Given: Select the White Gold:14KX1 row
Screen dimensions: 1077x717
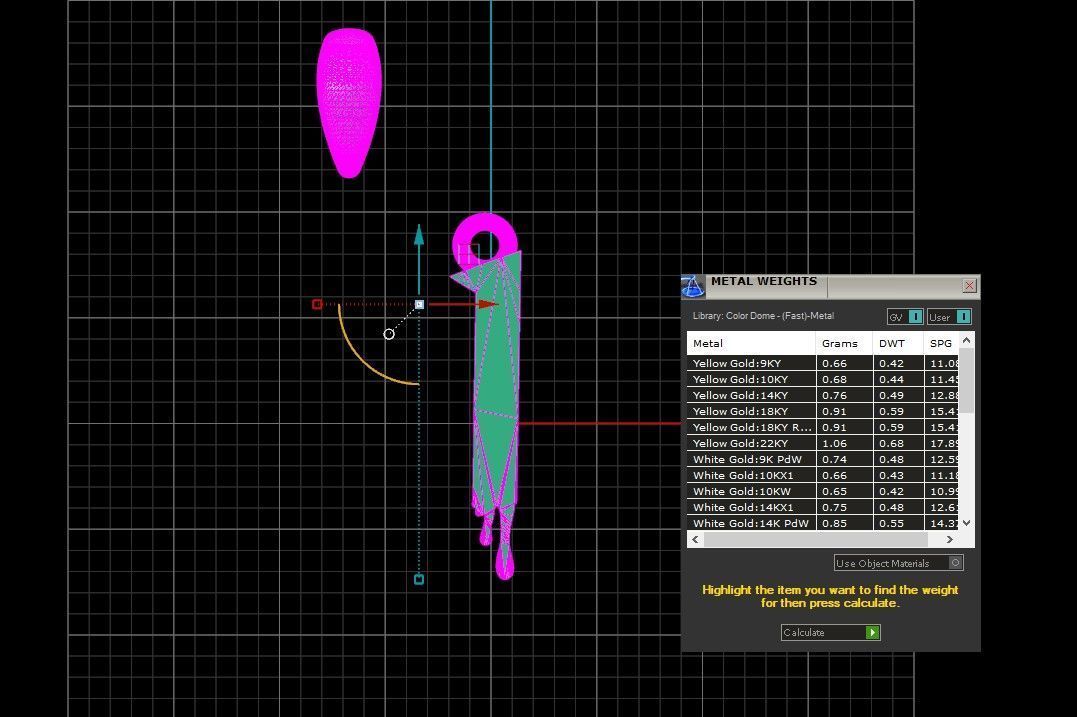Looking at the screenshot, I should click(822, 508).
